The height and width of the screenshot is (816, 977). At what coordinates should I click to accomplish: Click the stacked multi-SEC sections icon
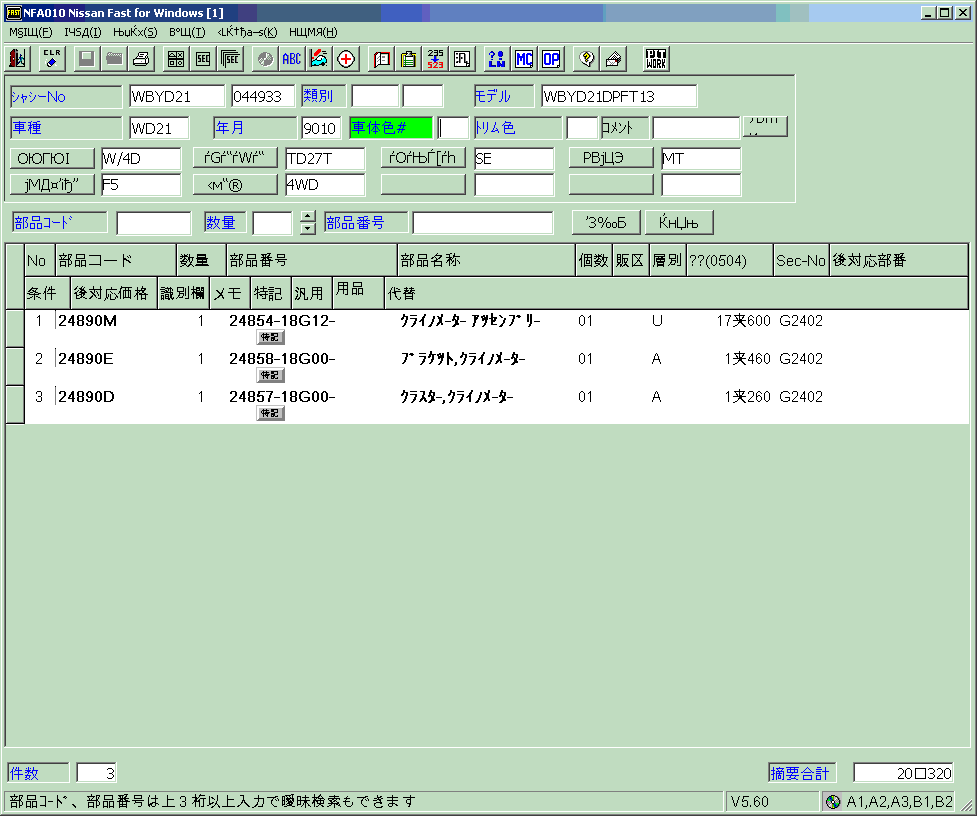click(231, 59)
